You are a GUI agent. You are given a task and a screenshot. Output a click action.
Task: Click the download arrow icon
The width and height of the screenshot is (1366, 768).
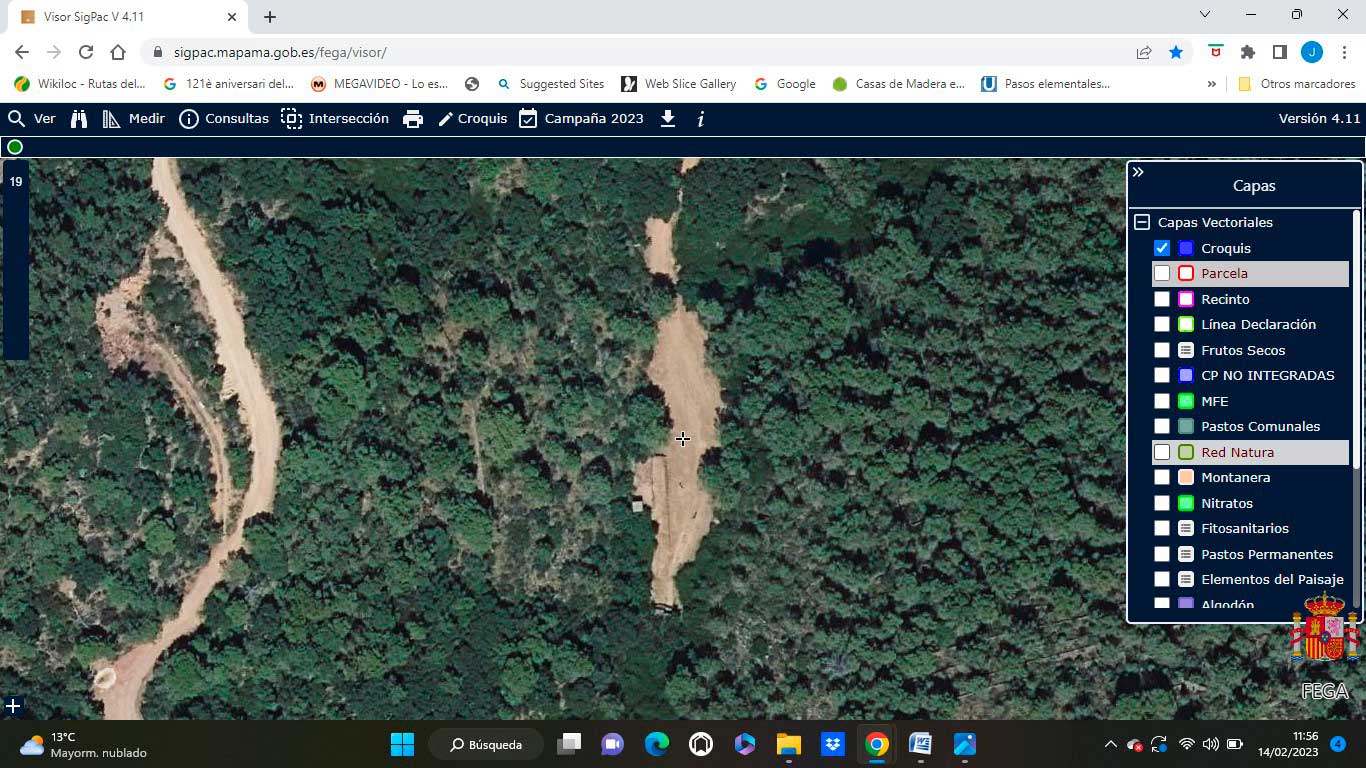pyautogui.click(x=668, y=119)
